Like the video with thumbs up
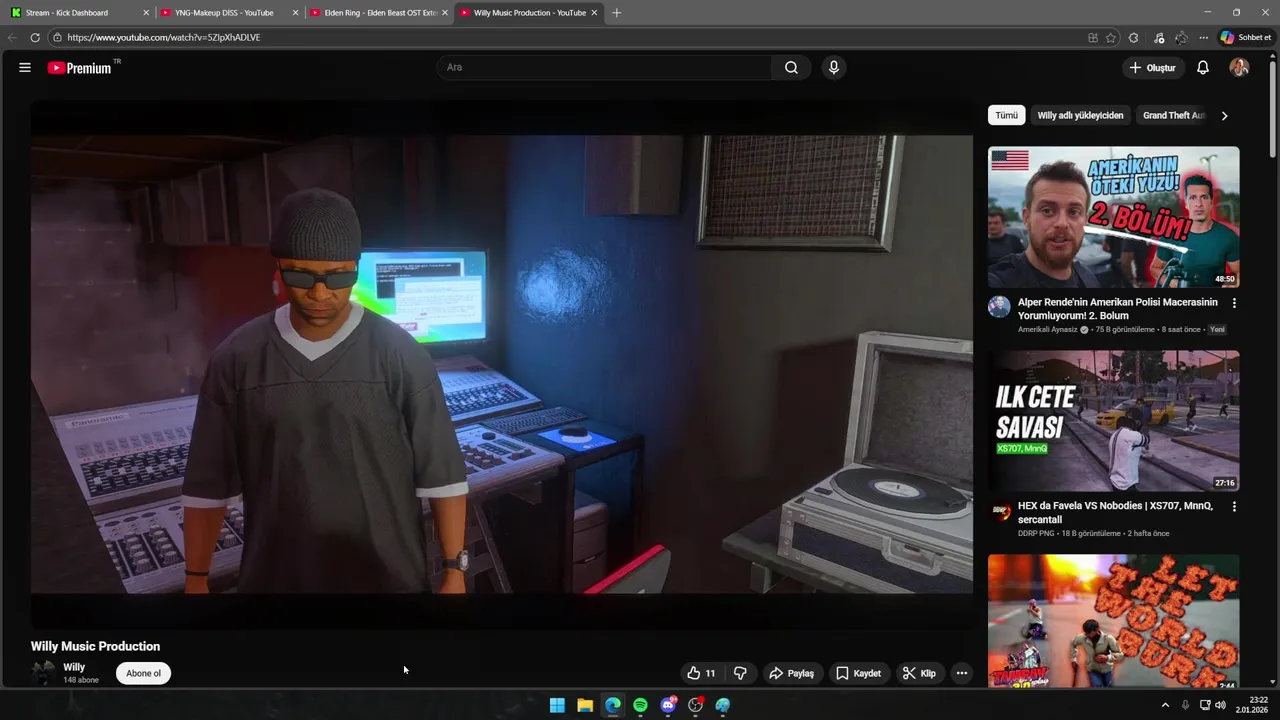This screenshot has width=1280, height=720. (701, 673)
